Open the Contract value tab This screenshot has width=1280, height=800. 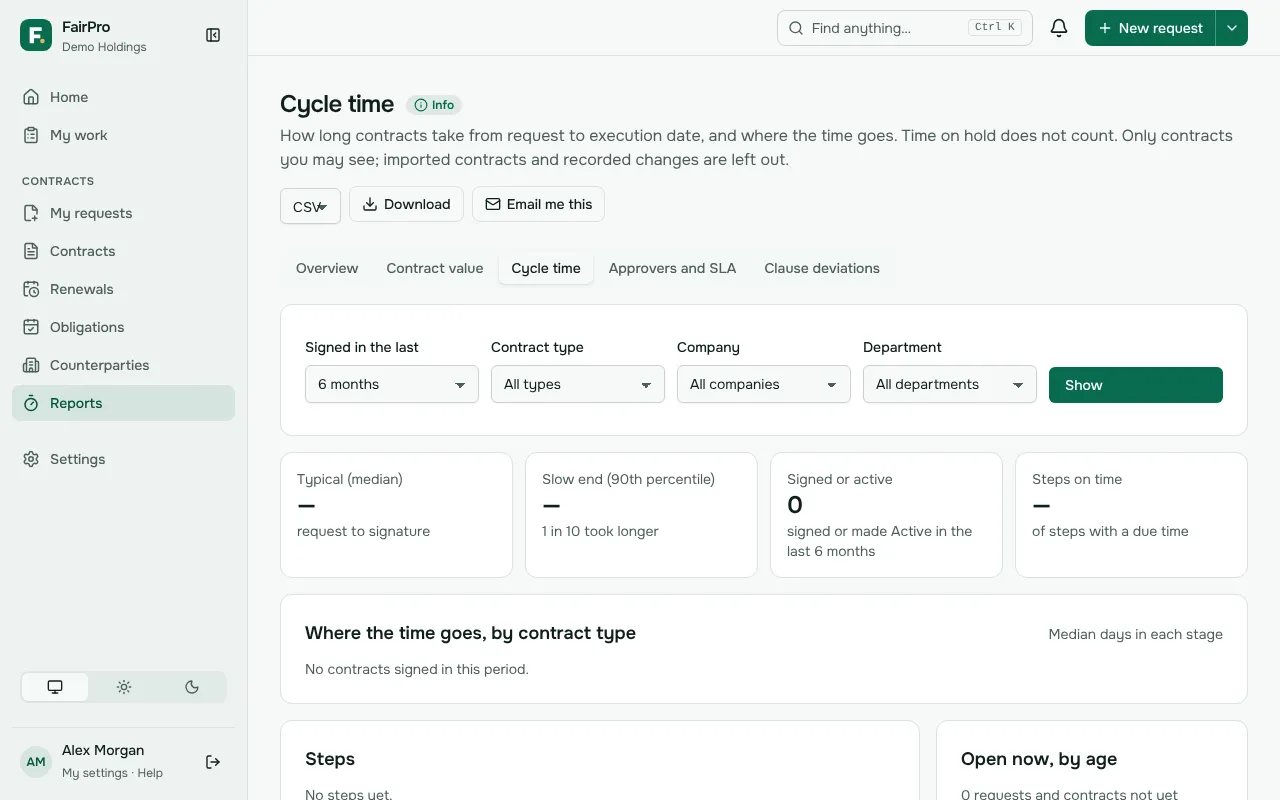coord(435,268)
